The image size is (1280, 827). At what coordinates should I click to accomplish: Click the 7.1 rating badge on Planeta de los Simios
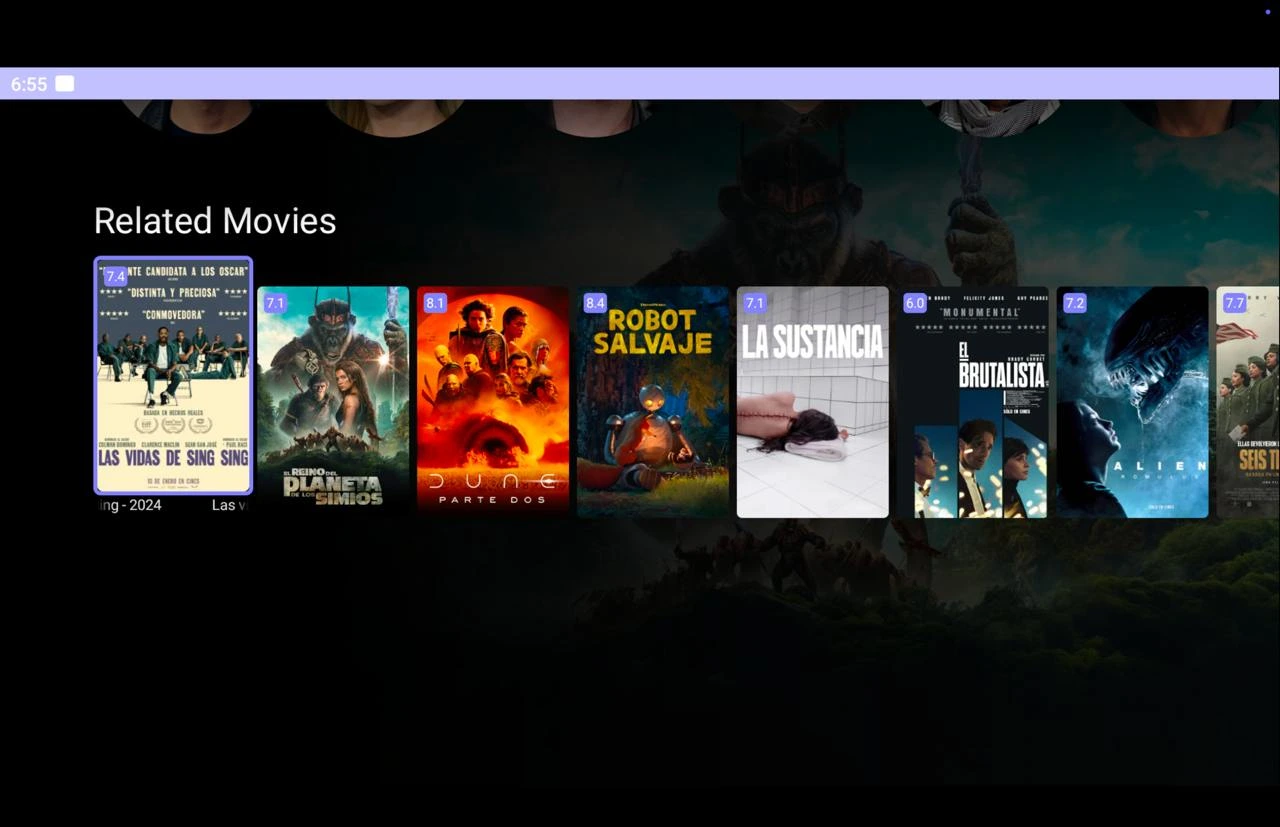(275, 303)
